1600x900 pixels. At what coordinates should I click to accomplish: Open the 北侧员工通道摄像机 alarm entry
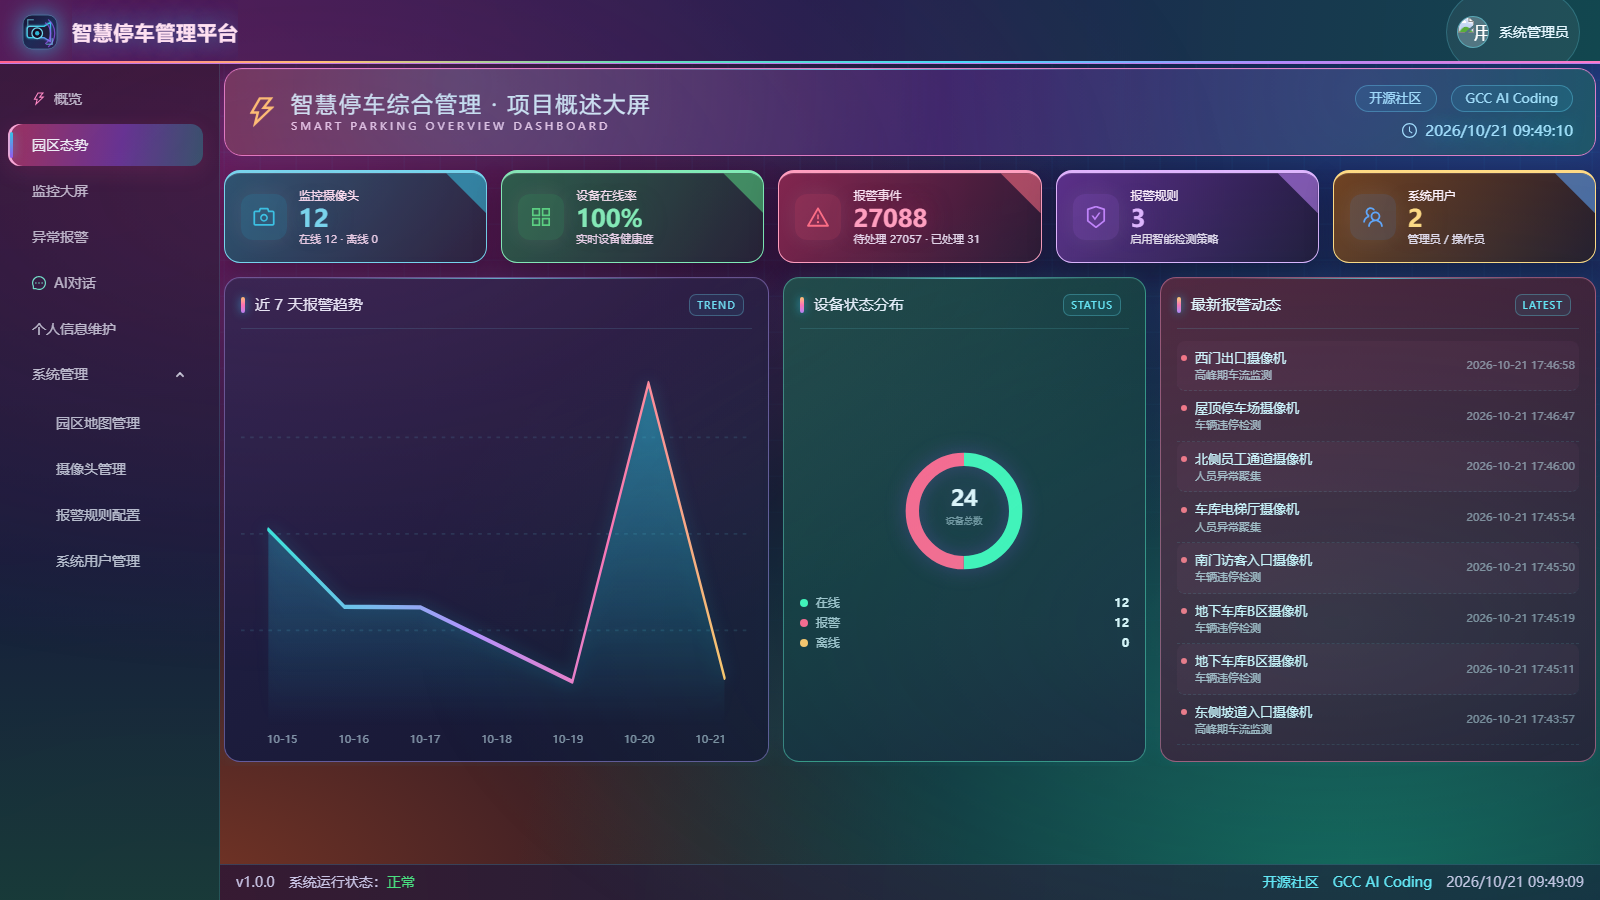click(1377, 467)
